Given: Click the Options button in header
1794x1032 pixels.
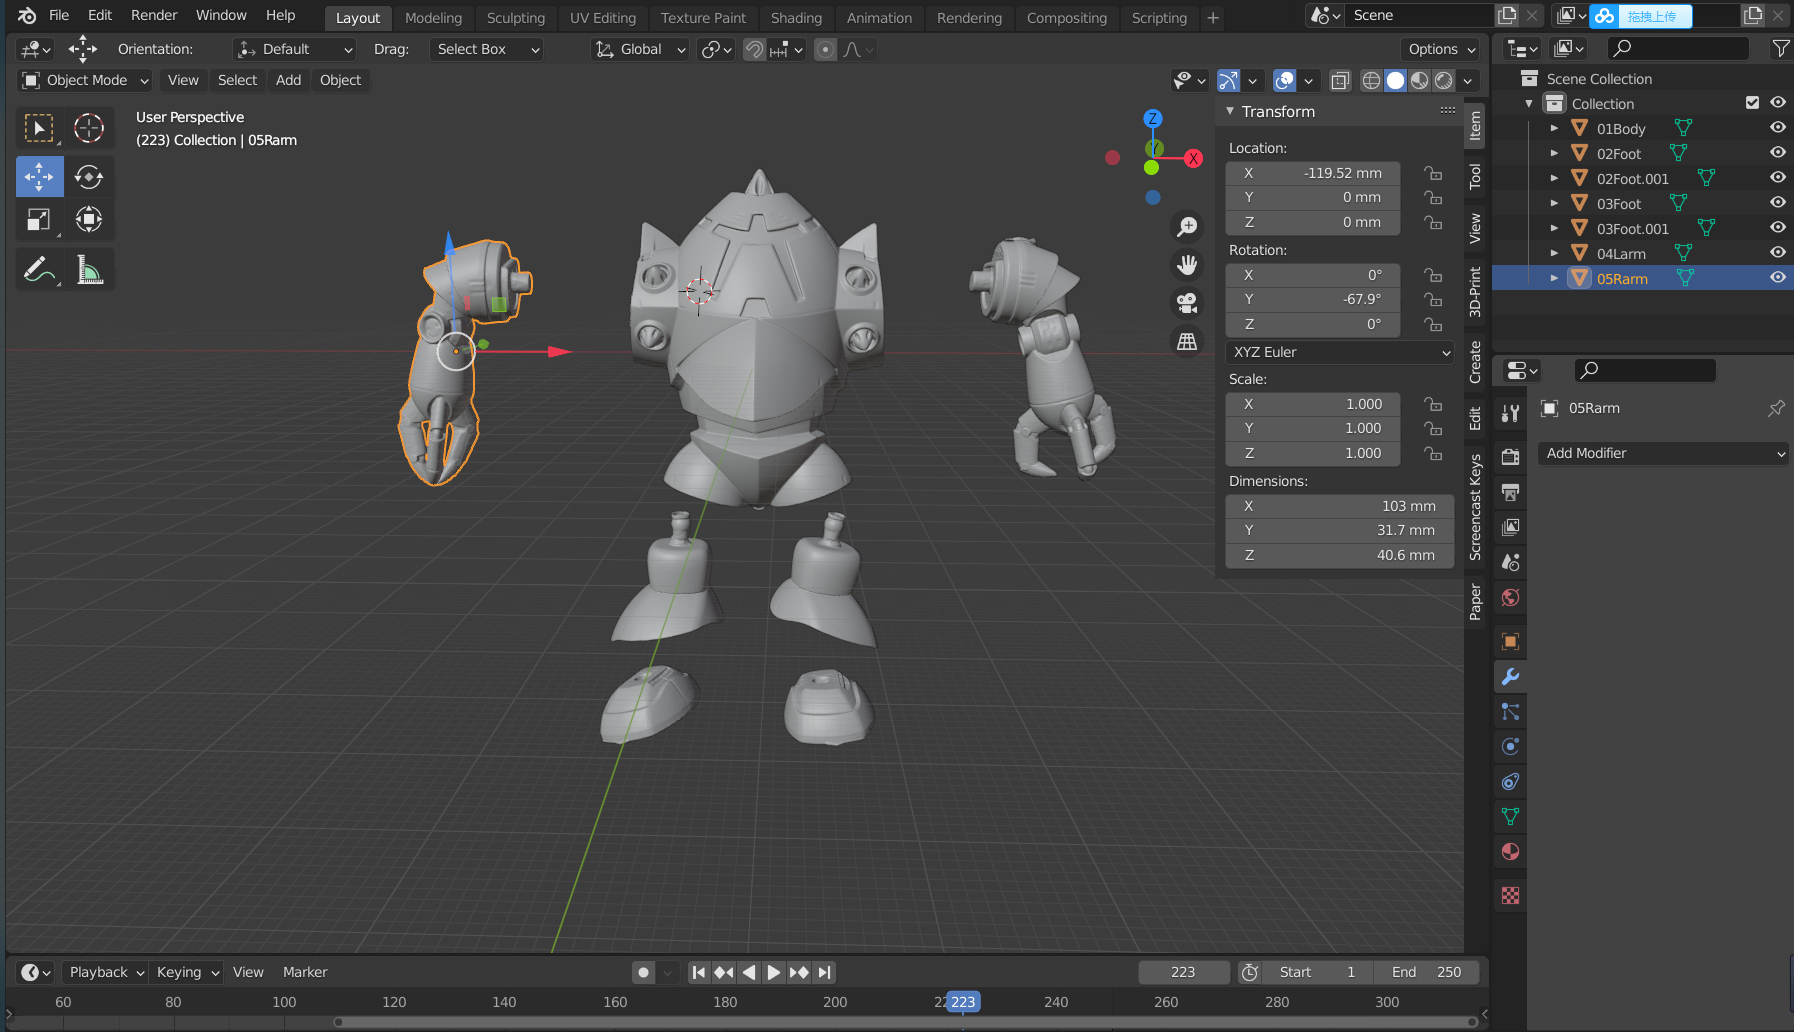Looking at the screenshot, I should click(x=1441, y=49).
